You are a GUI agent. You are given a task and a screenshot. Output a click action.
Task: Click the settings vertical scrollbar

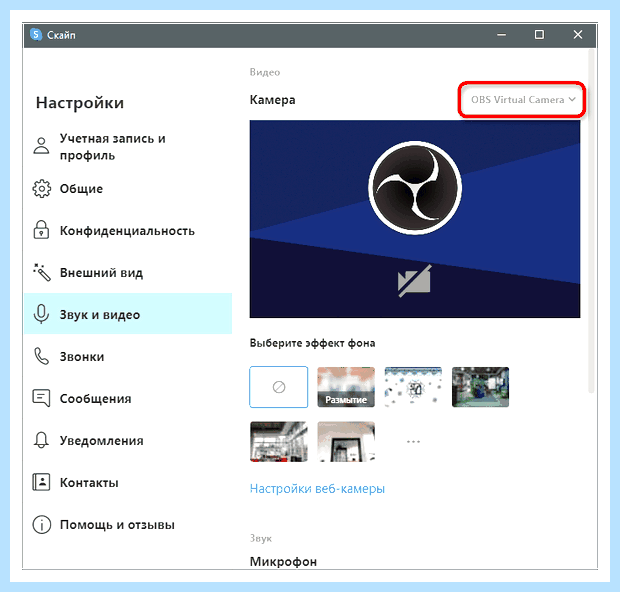tap(592, 221)
